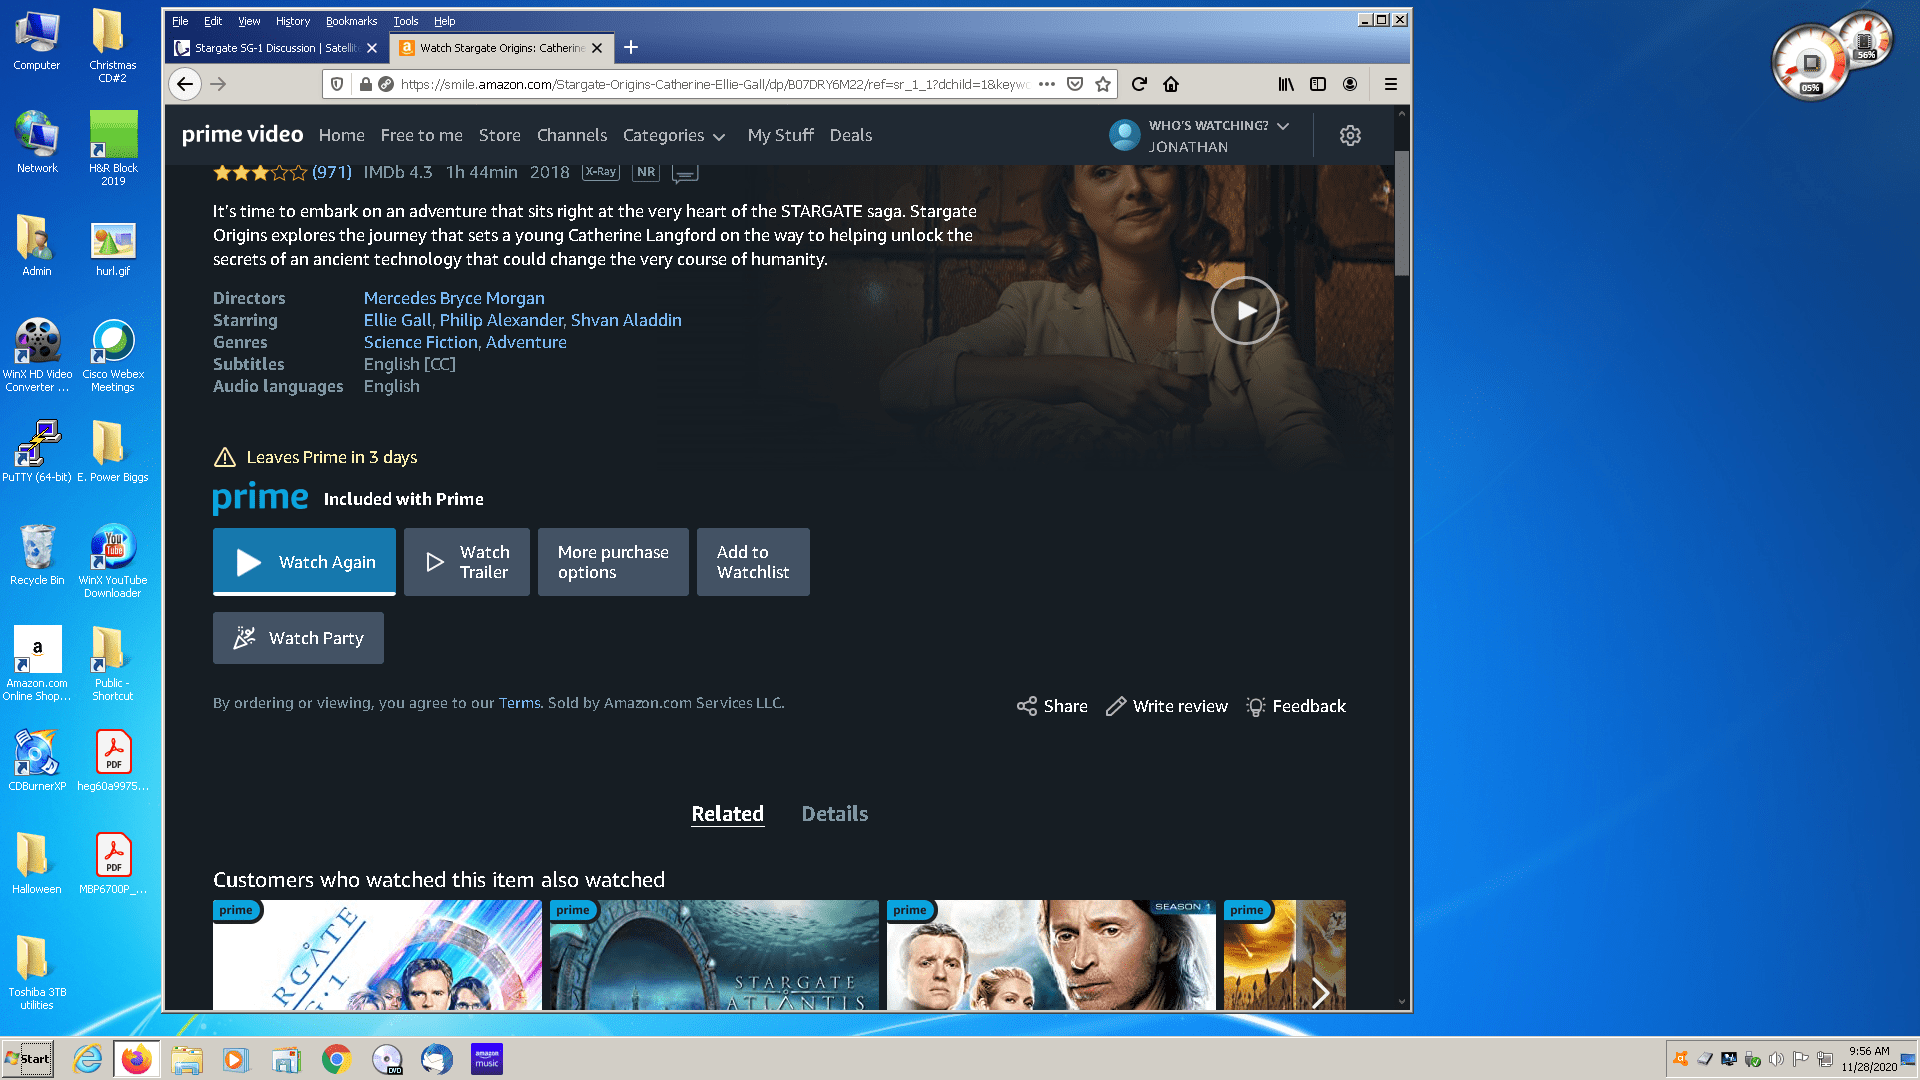1920x1080 pixels.
Task: Open the Bookmarks menu
Action: (x=351, y=21)
